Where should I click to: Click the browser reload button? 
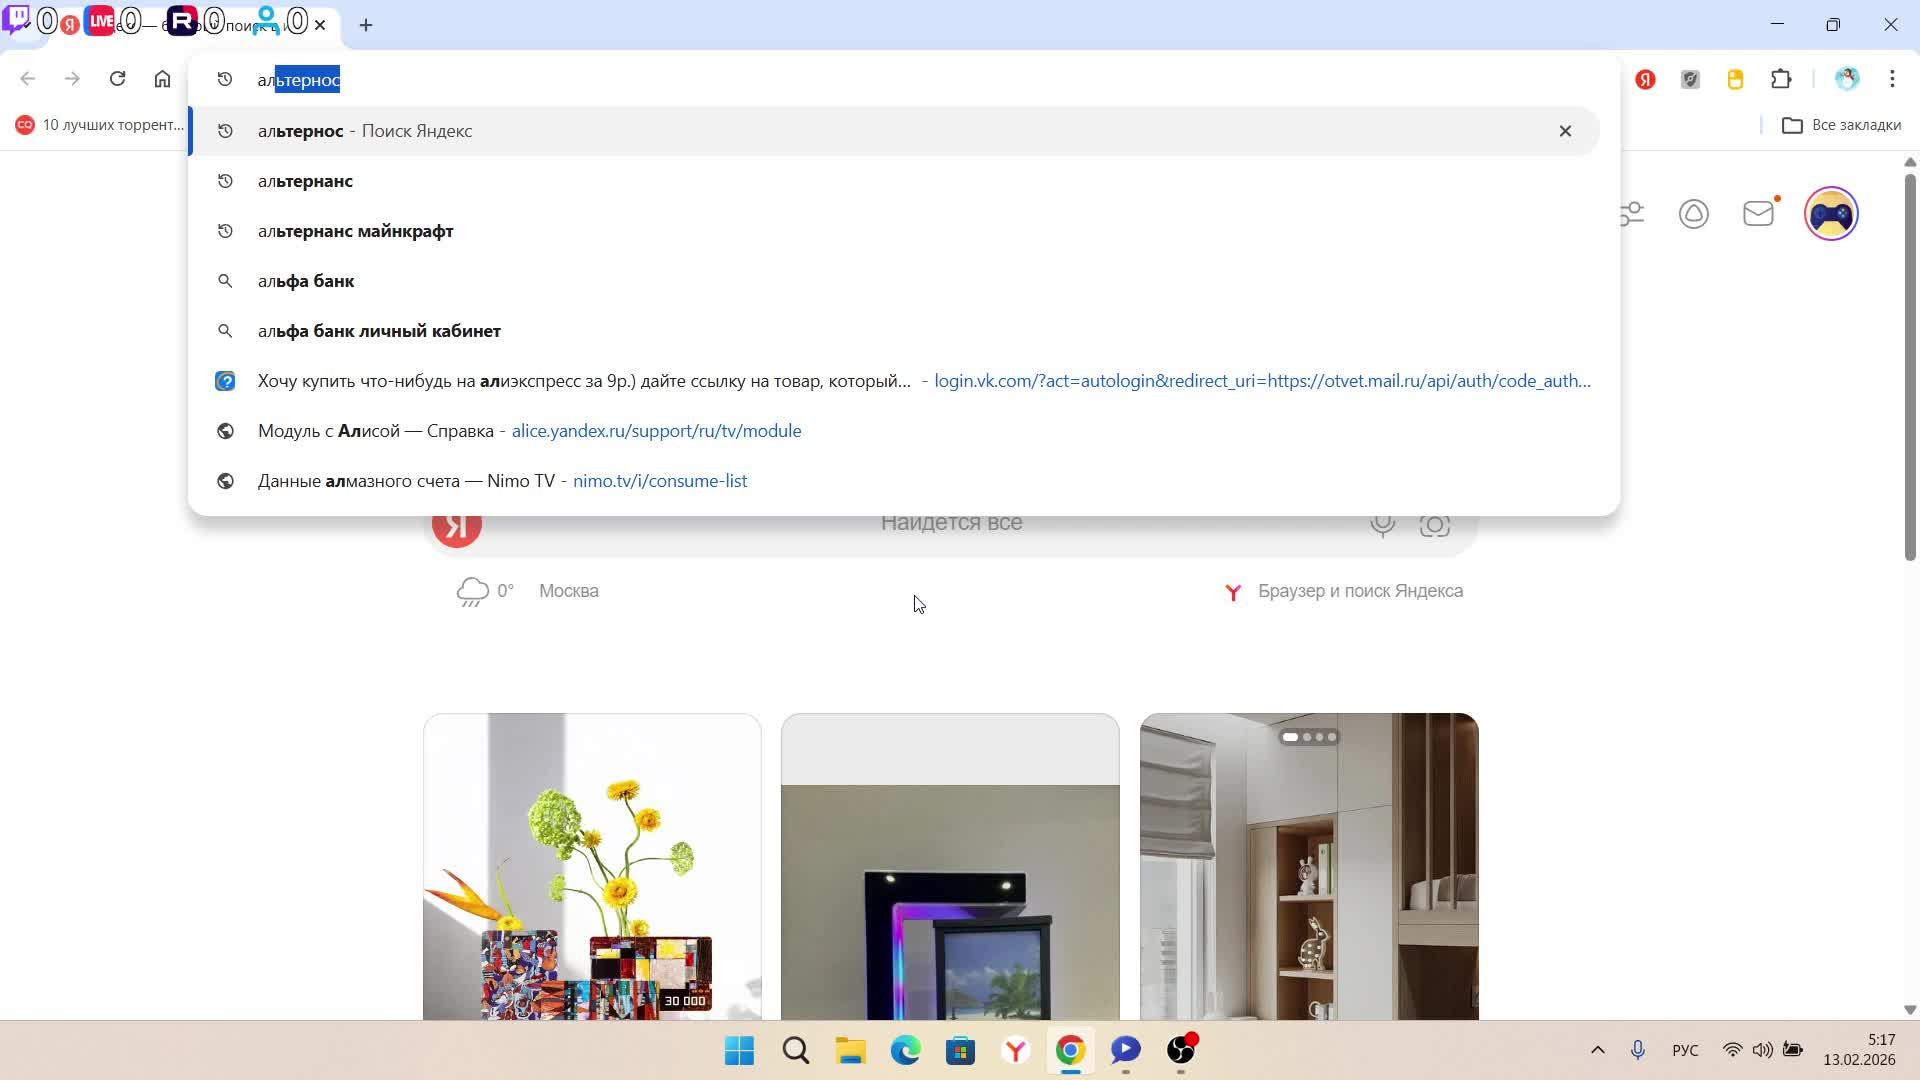117,79
